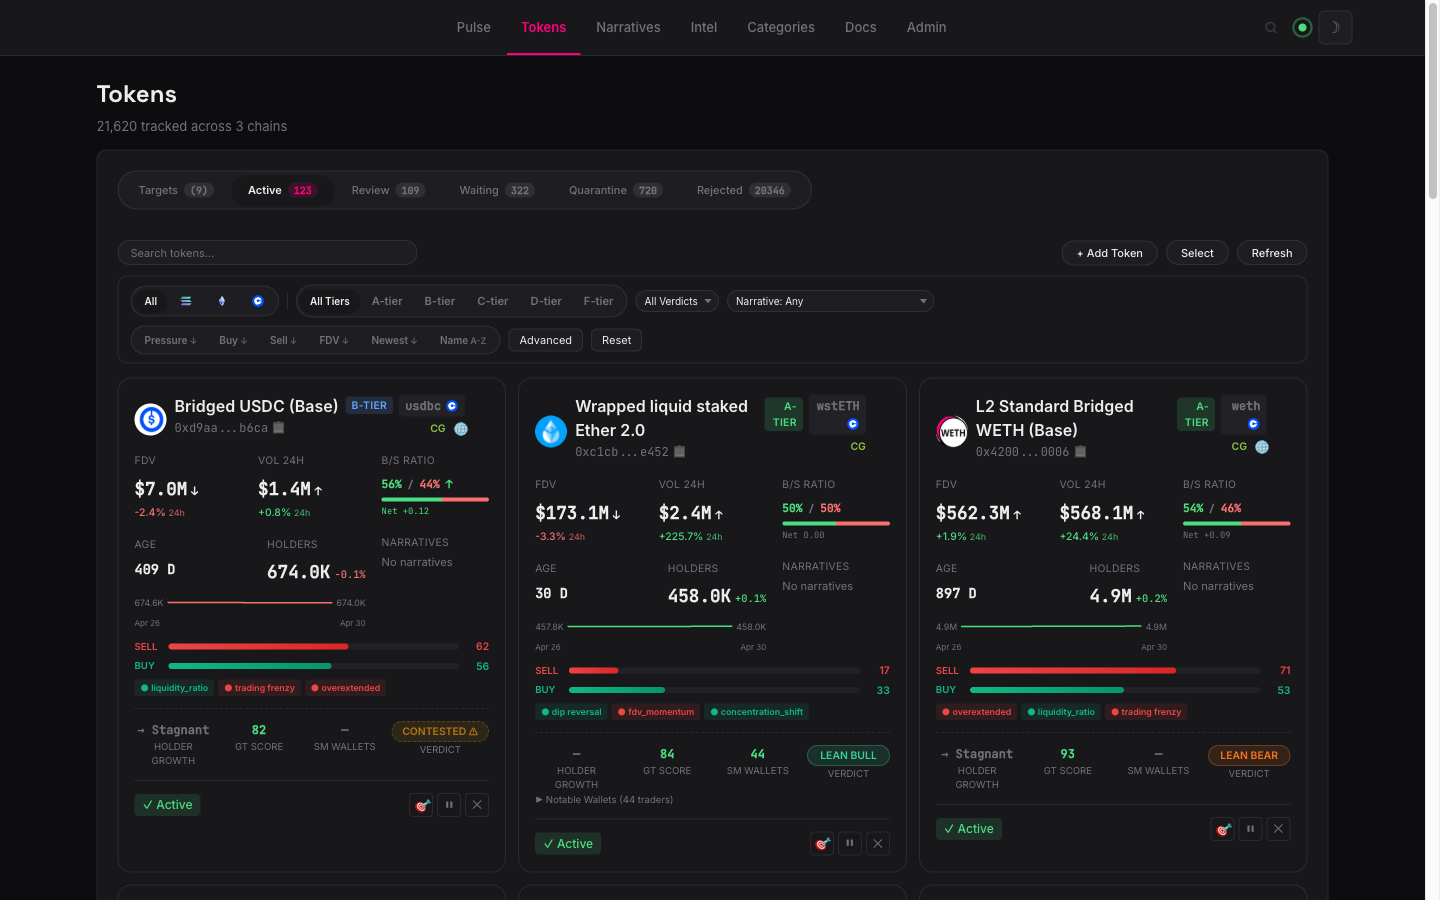The width and height of the screenshot is (1440, 900).
Task: Filter by D-tier tokens
Action: (x=546, y=301)
